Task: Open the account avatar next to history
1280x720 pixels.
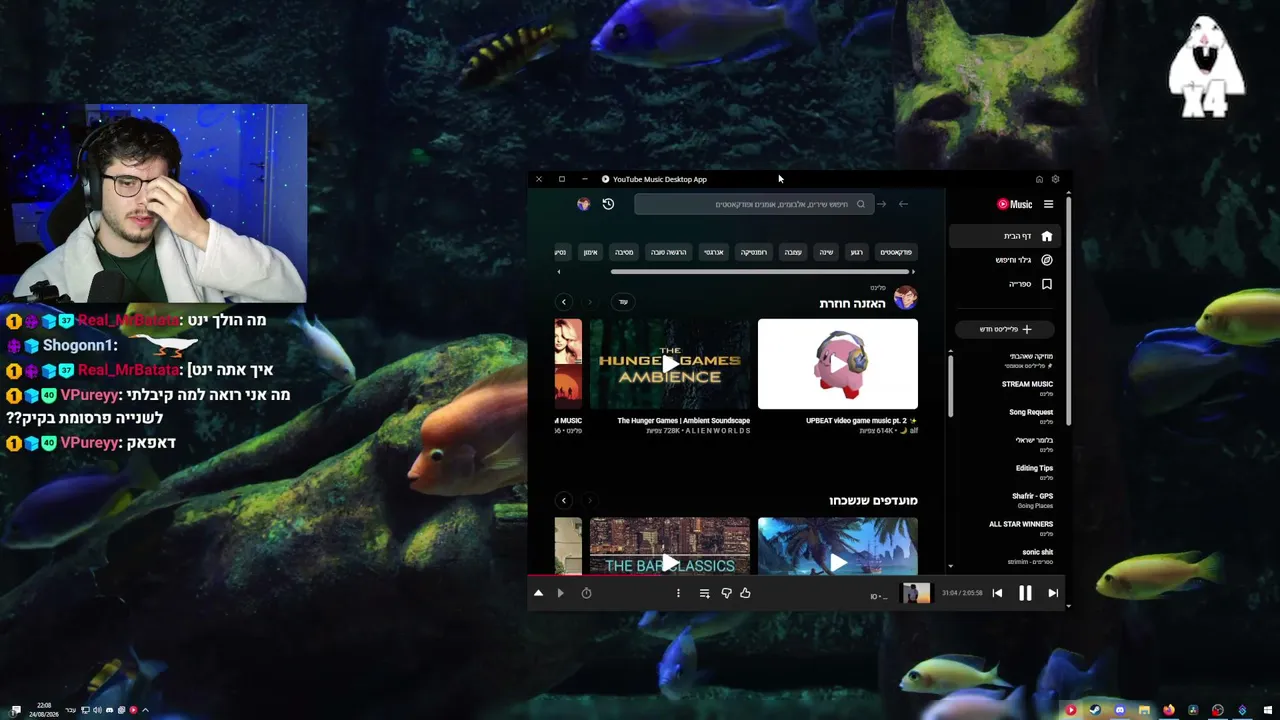Action: pyautogui.click(x=584, y=204)
